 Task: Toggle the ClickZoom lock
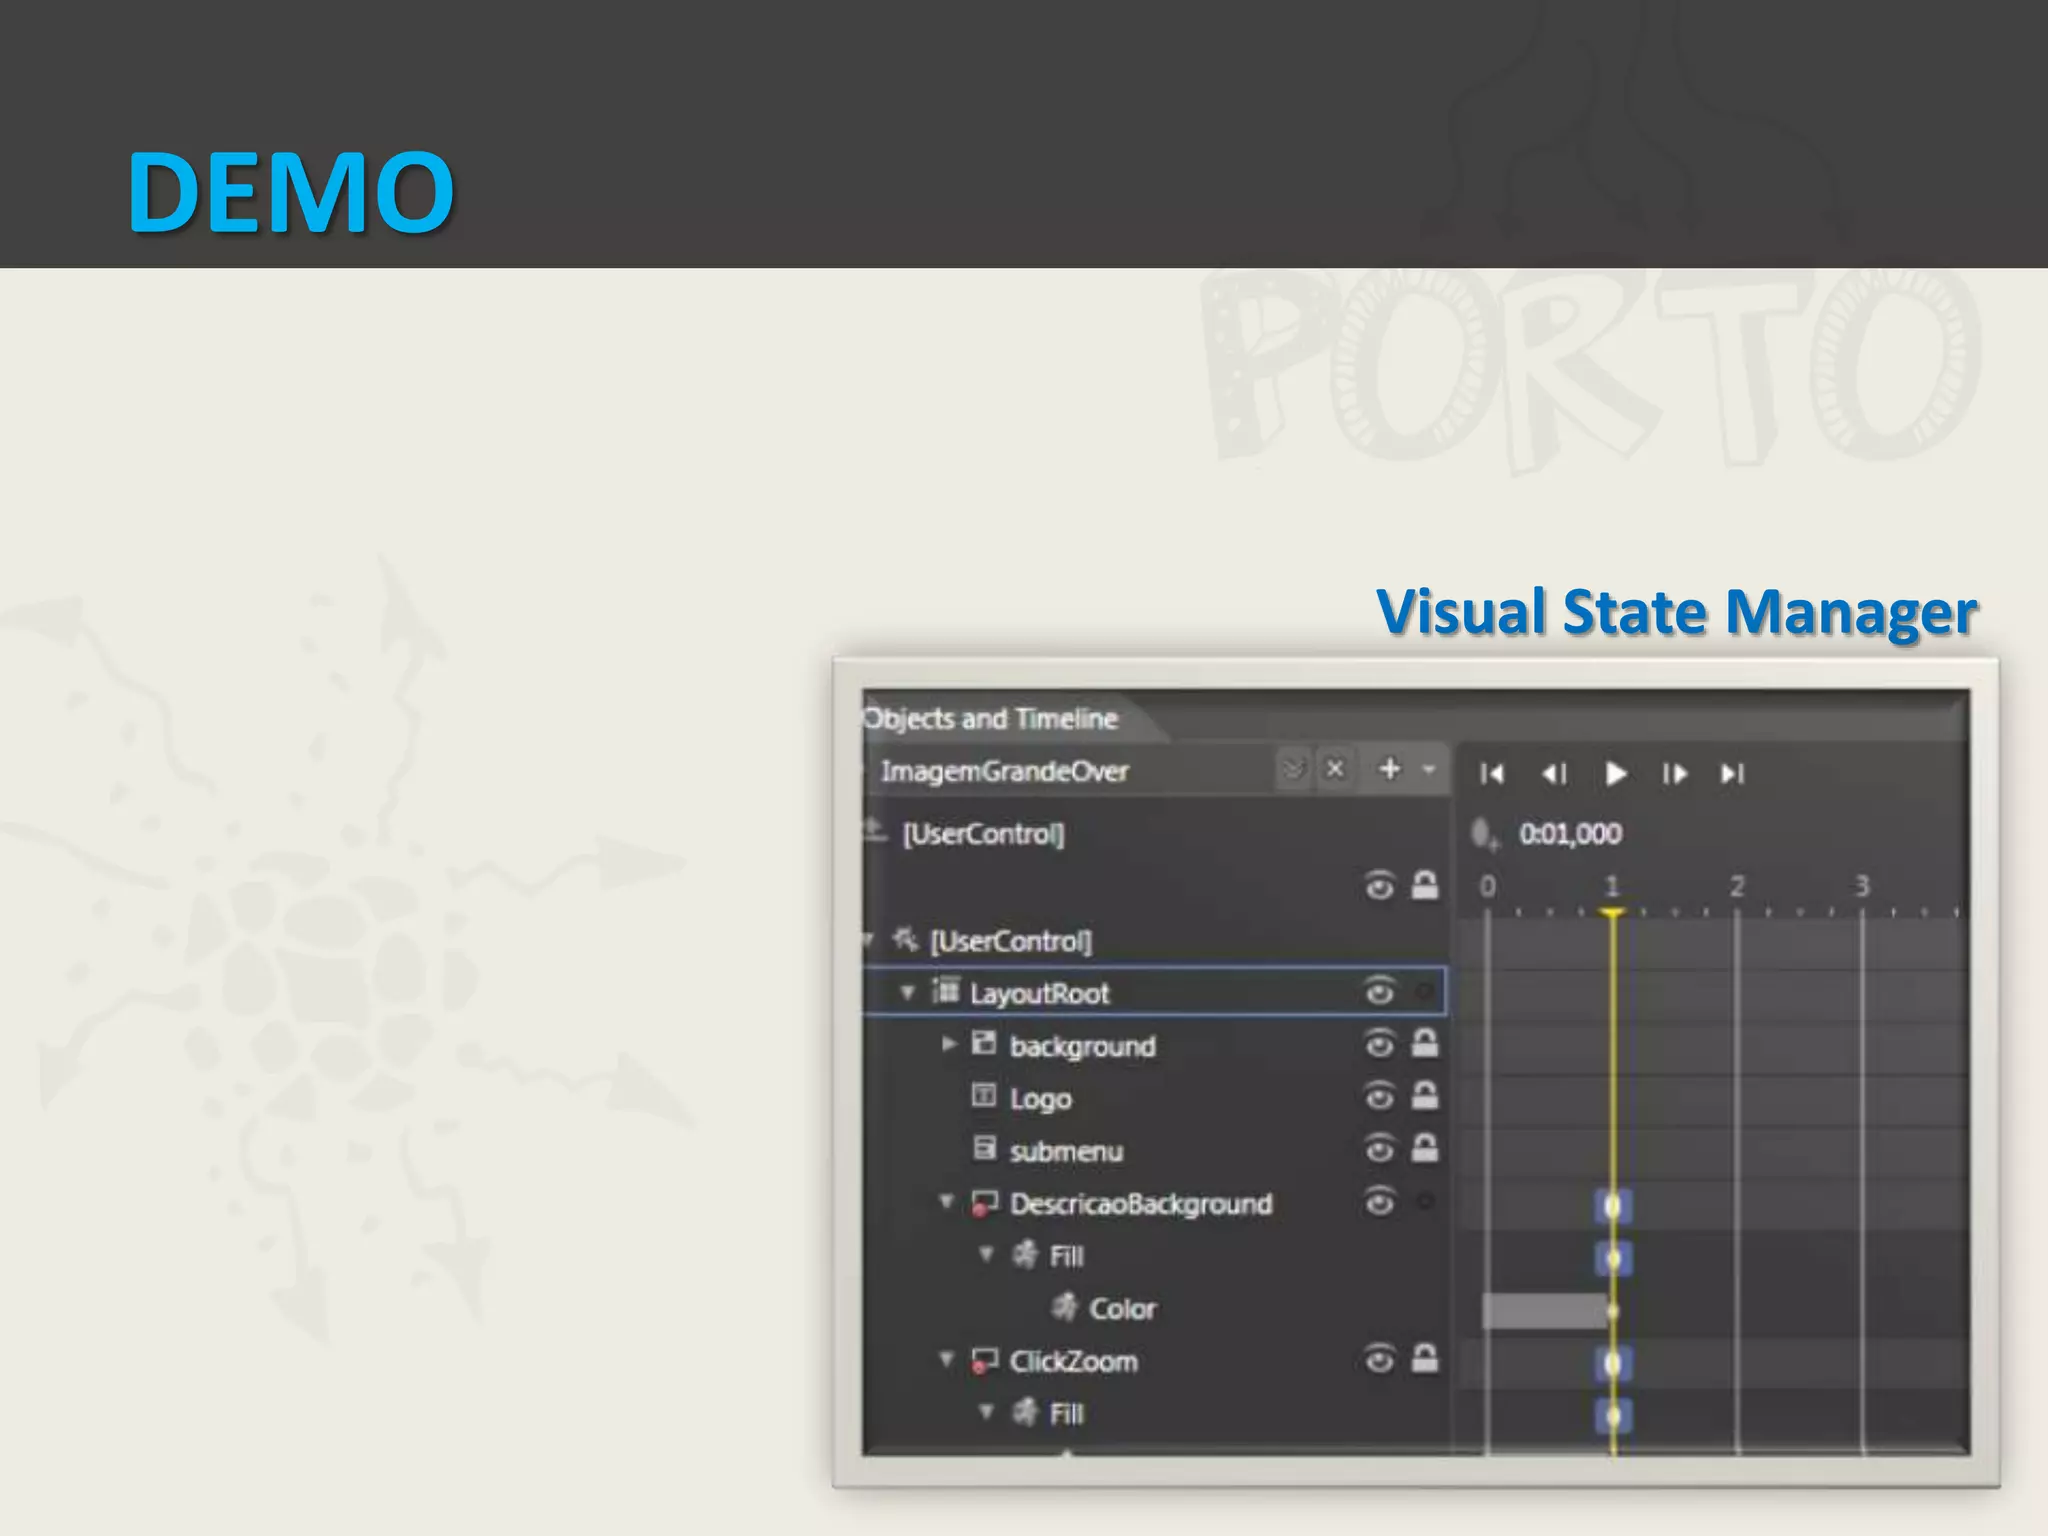(1425, 1358)
